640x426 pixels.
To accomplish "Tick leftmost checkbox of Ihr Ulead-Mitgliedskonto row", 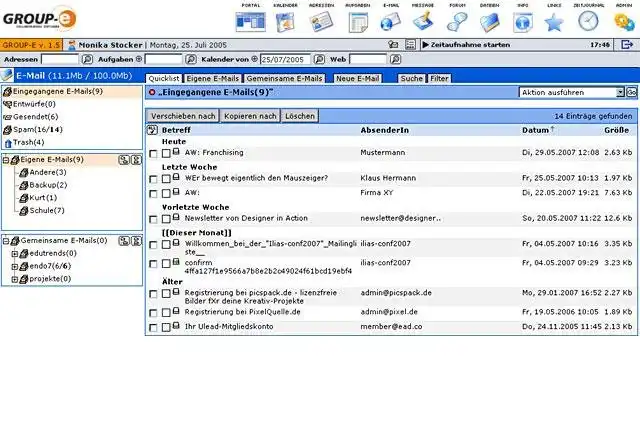I will (153, 328).
